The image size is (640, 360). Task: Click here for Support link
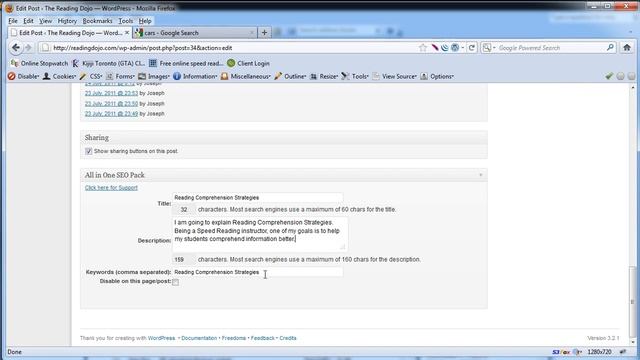[x=111, y=188]
